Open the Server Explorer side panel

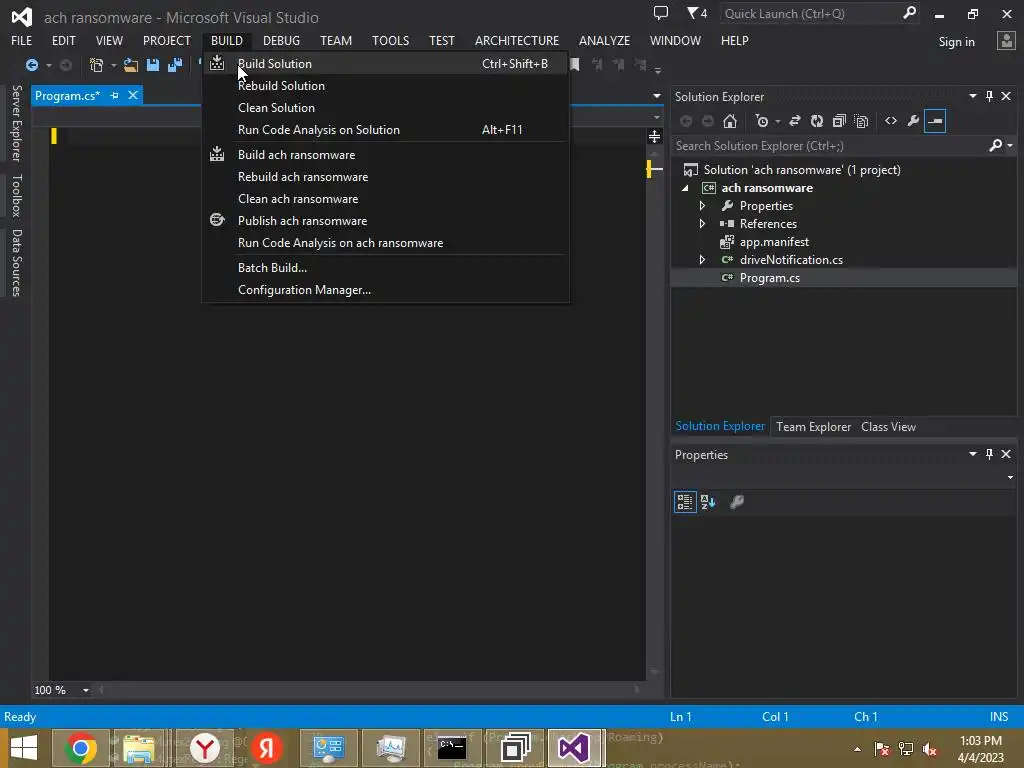coord(16,123)
